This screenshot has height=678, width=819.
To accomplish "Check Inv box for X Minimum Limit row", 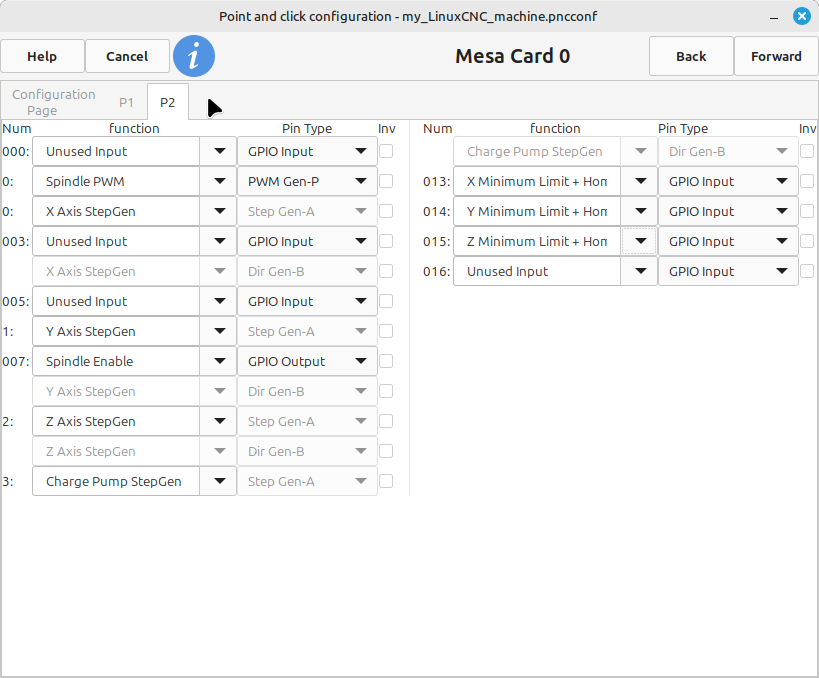I will (x=807, y=181).
